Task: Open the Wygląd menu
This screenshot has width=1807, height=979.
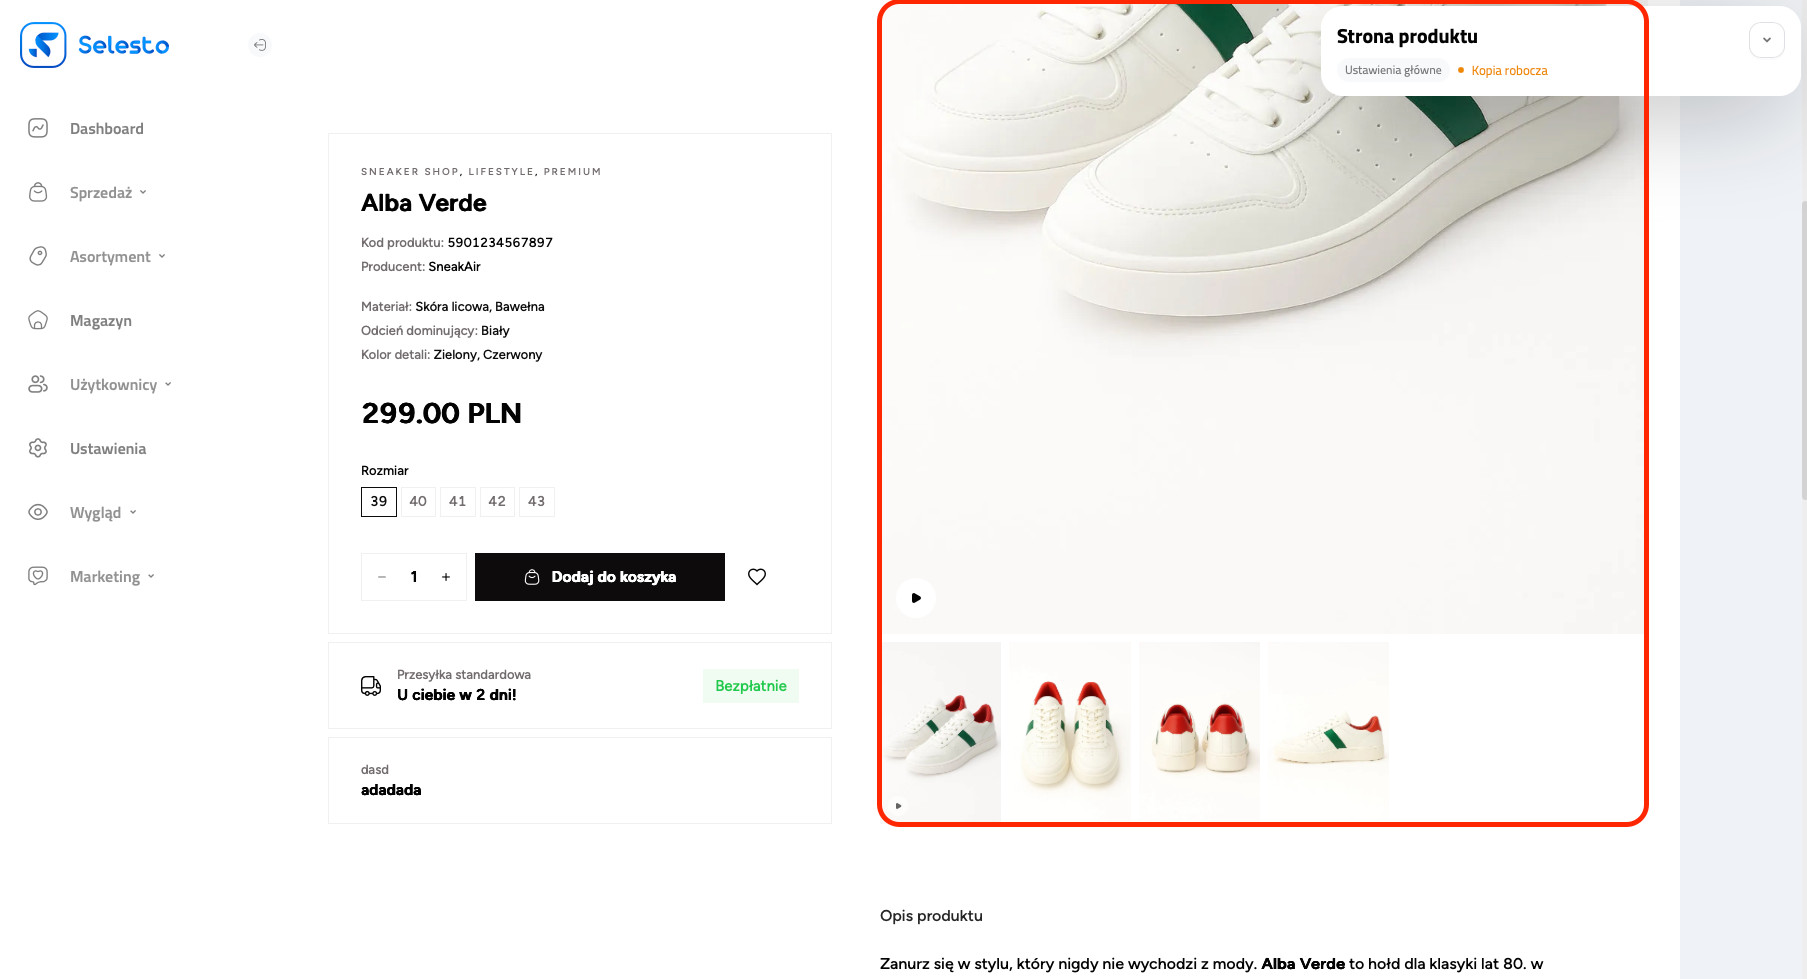Action: pos(102,513)
